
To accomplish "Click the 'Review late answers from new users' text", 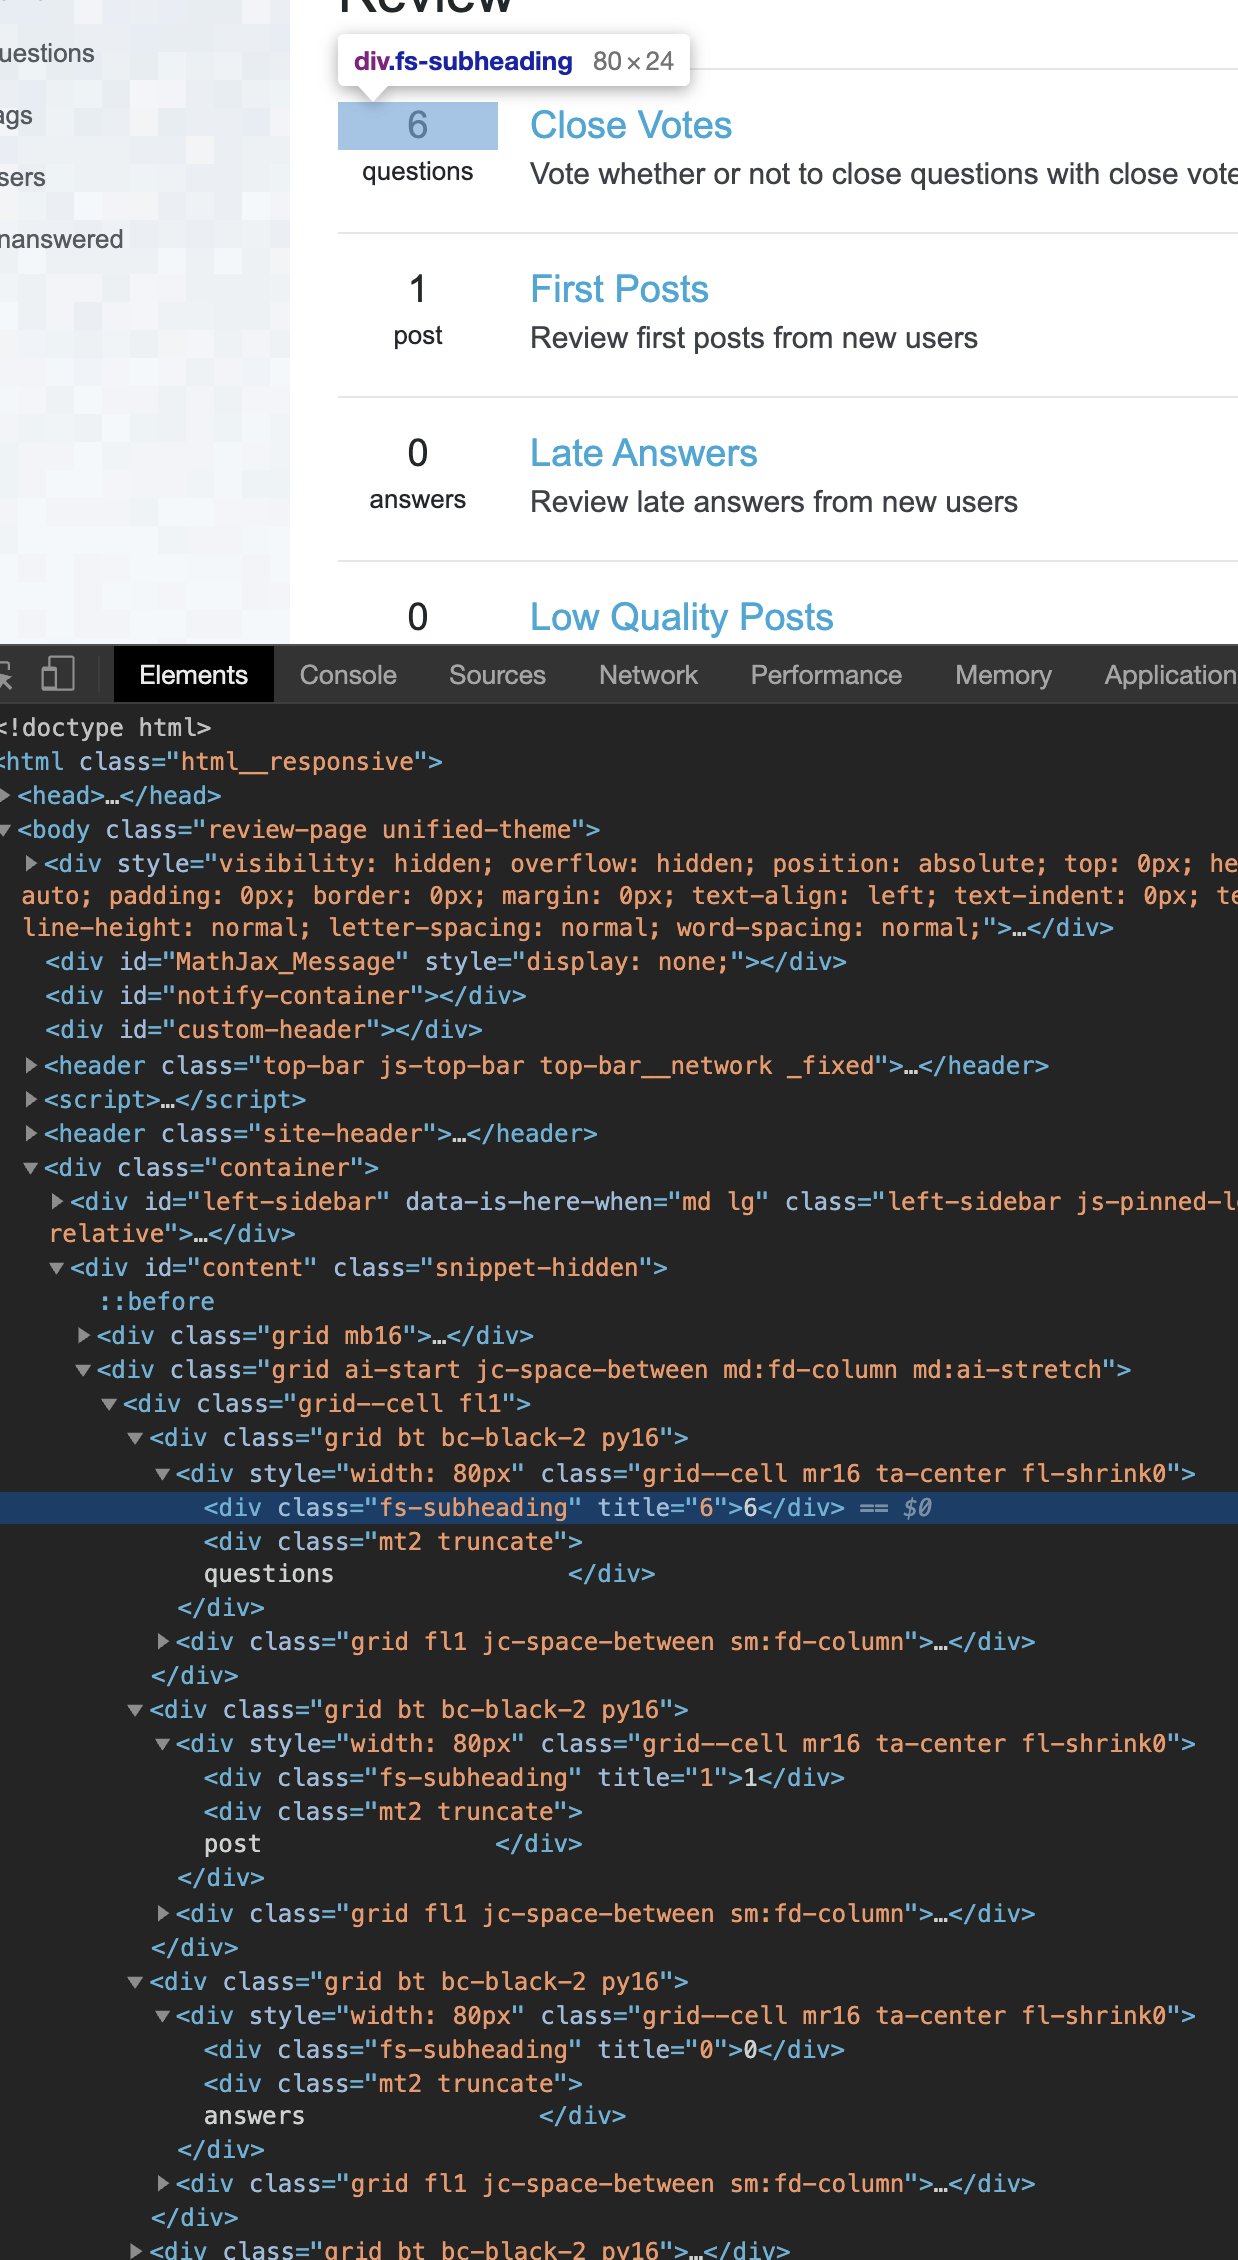I will [774, 501].
